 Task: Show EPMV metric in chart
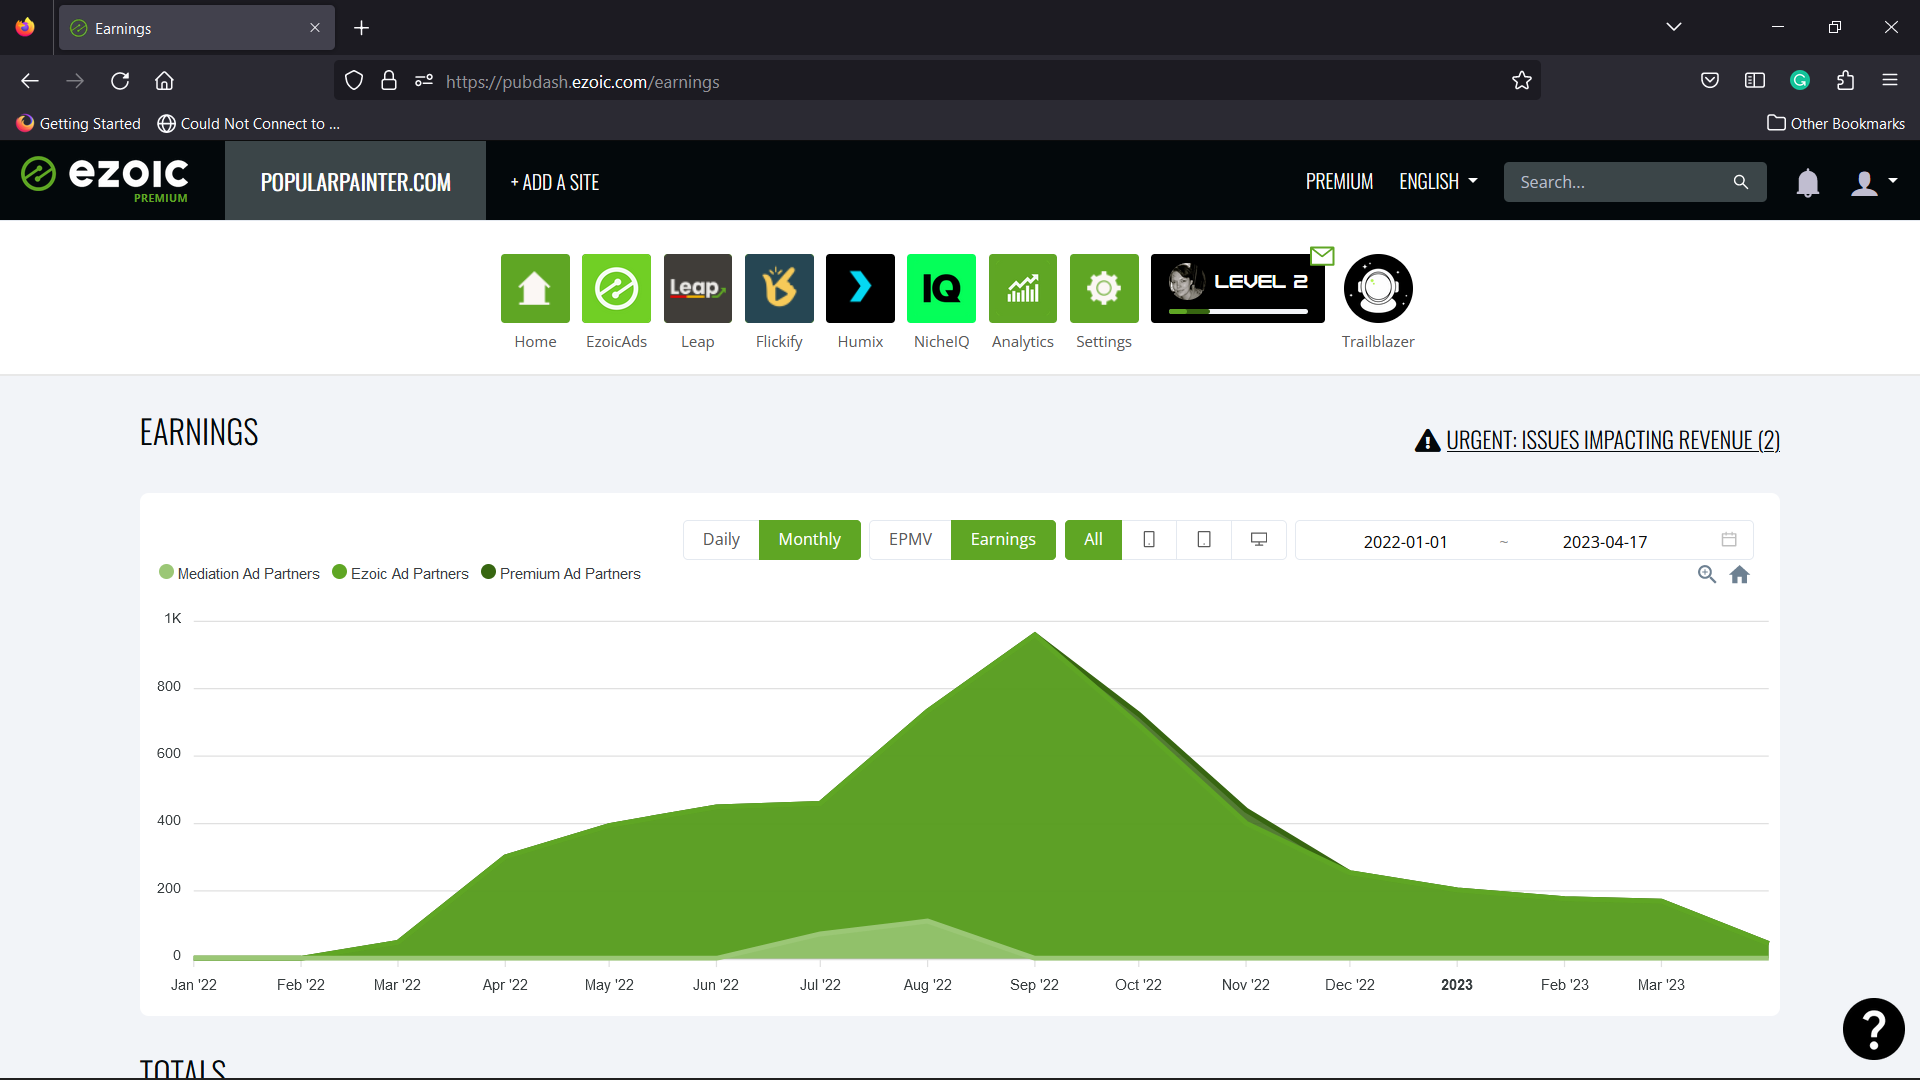click(910, 540)
